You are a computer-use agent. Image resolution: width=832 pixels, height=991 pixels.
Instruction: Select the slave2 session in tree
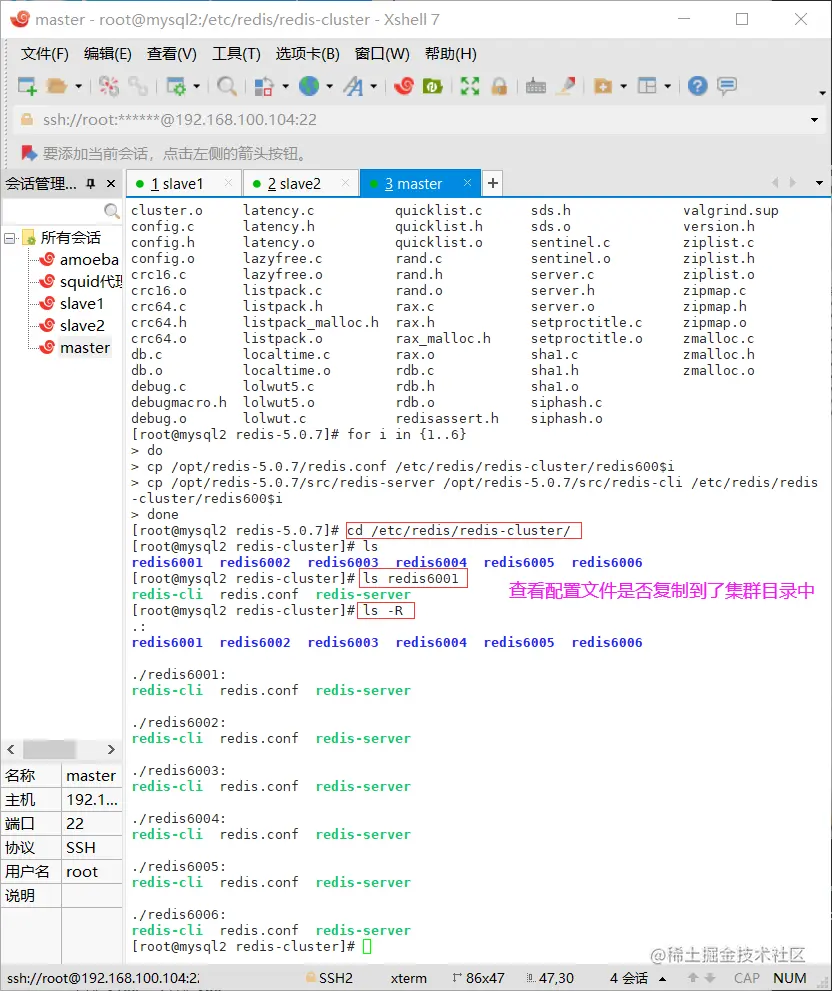(82, 326)
